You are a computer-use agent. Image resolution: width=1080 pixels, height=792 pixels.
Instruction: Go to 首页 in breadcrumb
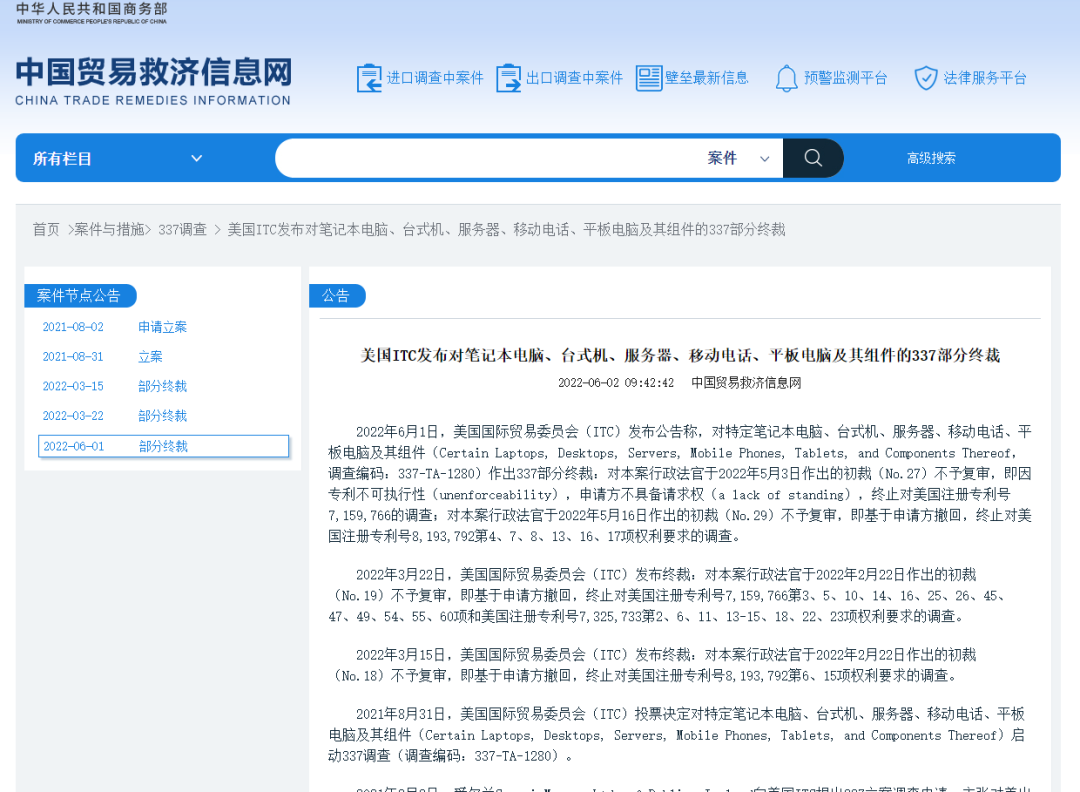[46, 229]
